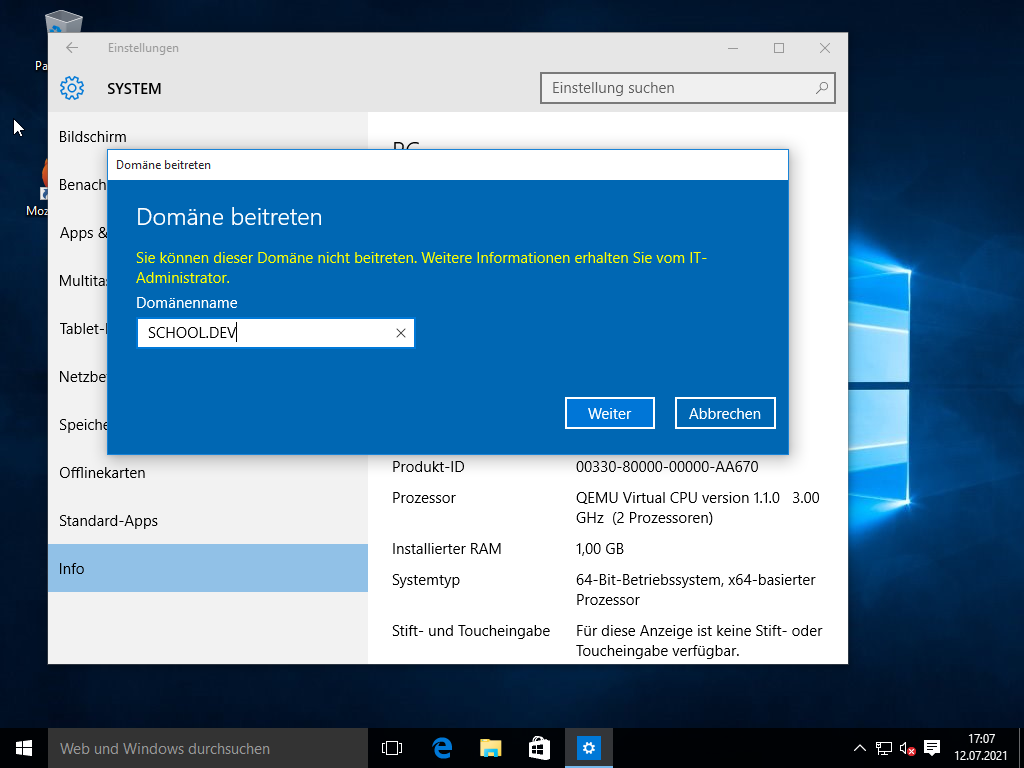Click the Domänenname text field
The height and width of the screenshot is (768, 1024).
(x=265, y=333)
